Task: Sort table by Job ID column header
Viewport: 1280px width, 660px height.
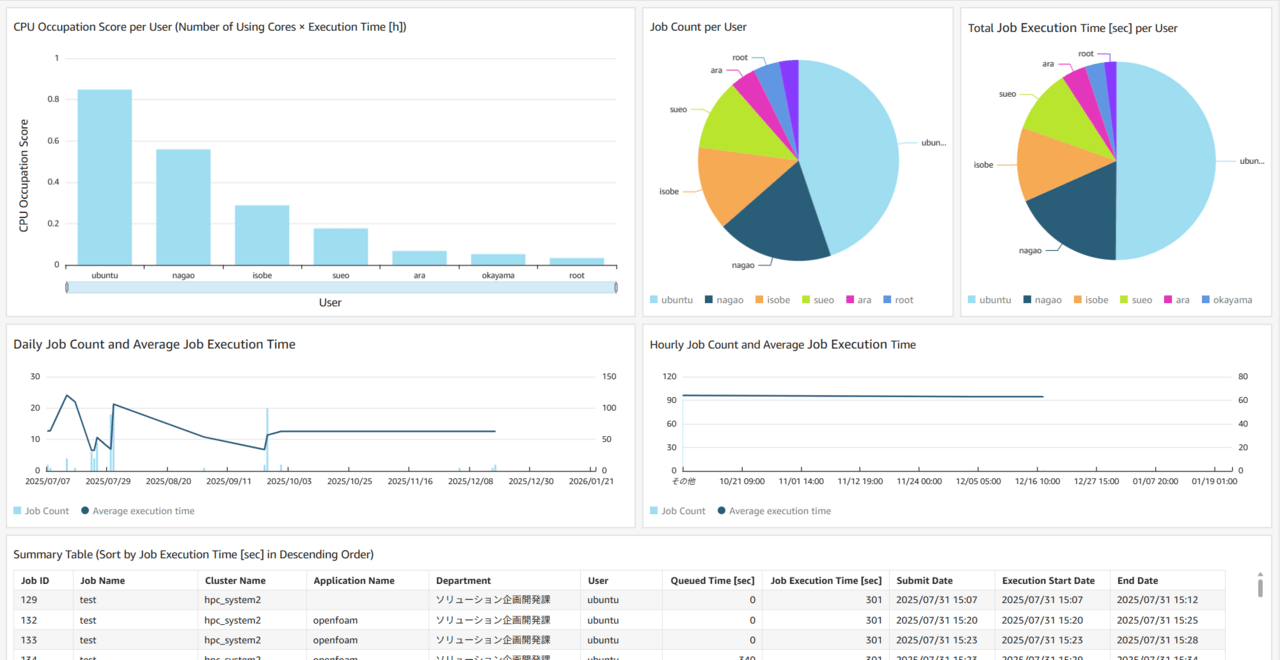Action: (35, 580)
